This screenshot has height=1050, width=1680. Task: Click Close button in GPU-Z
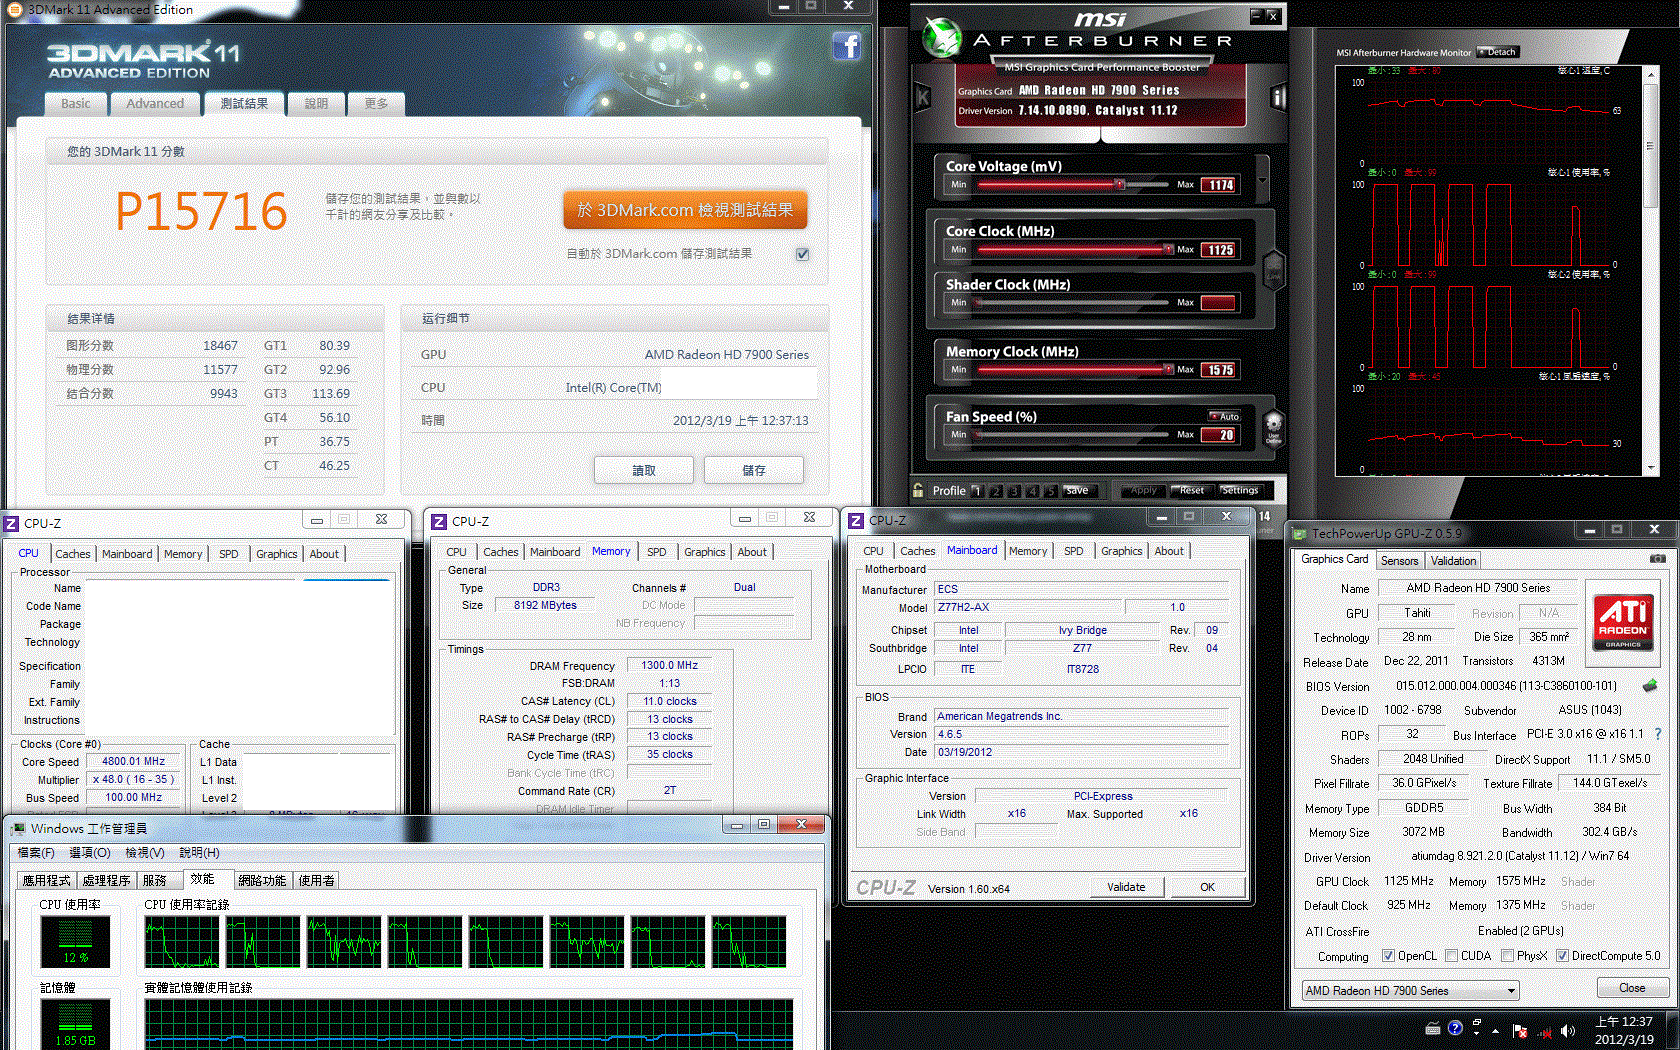click(x=1632, y=988)
